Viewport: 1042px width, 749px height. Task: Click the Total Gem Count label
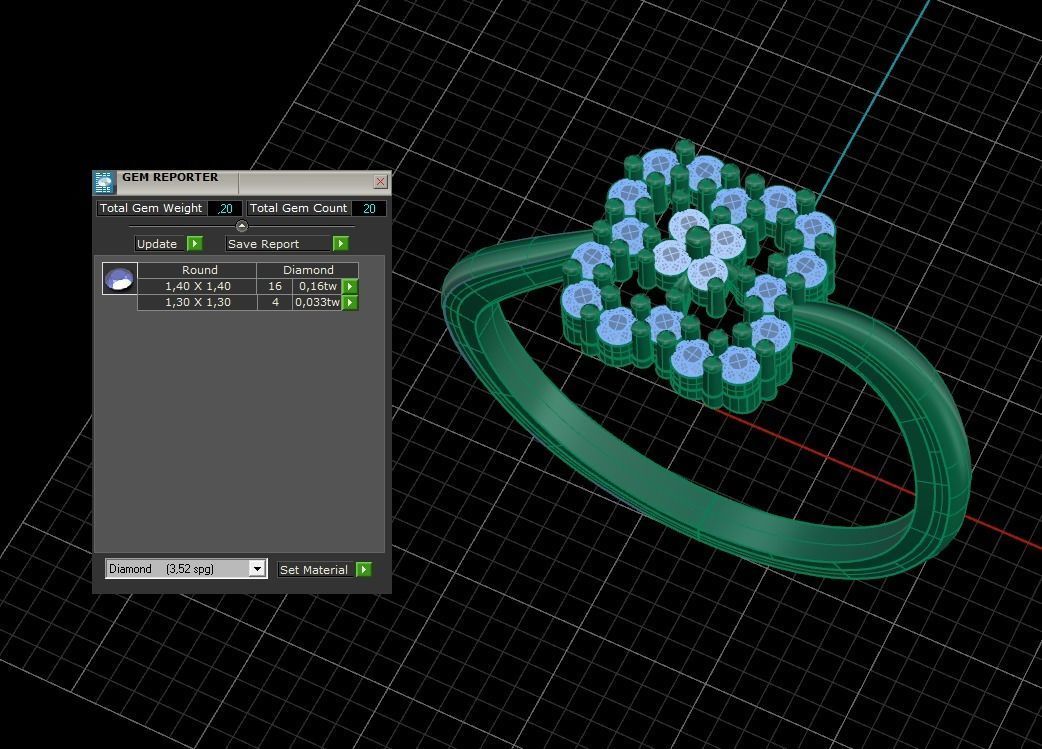click(298, 208)
